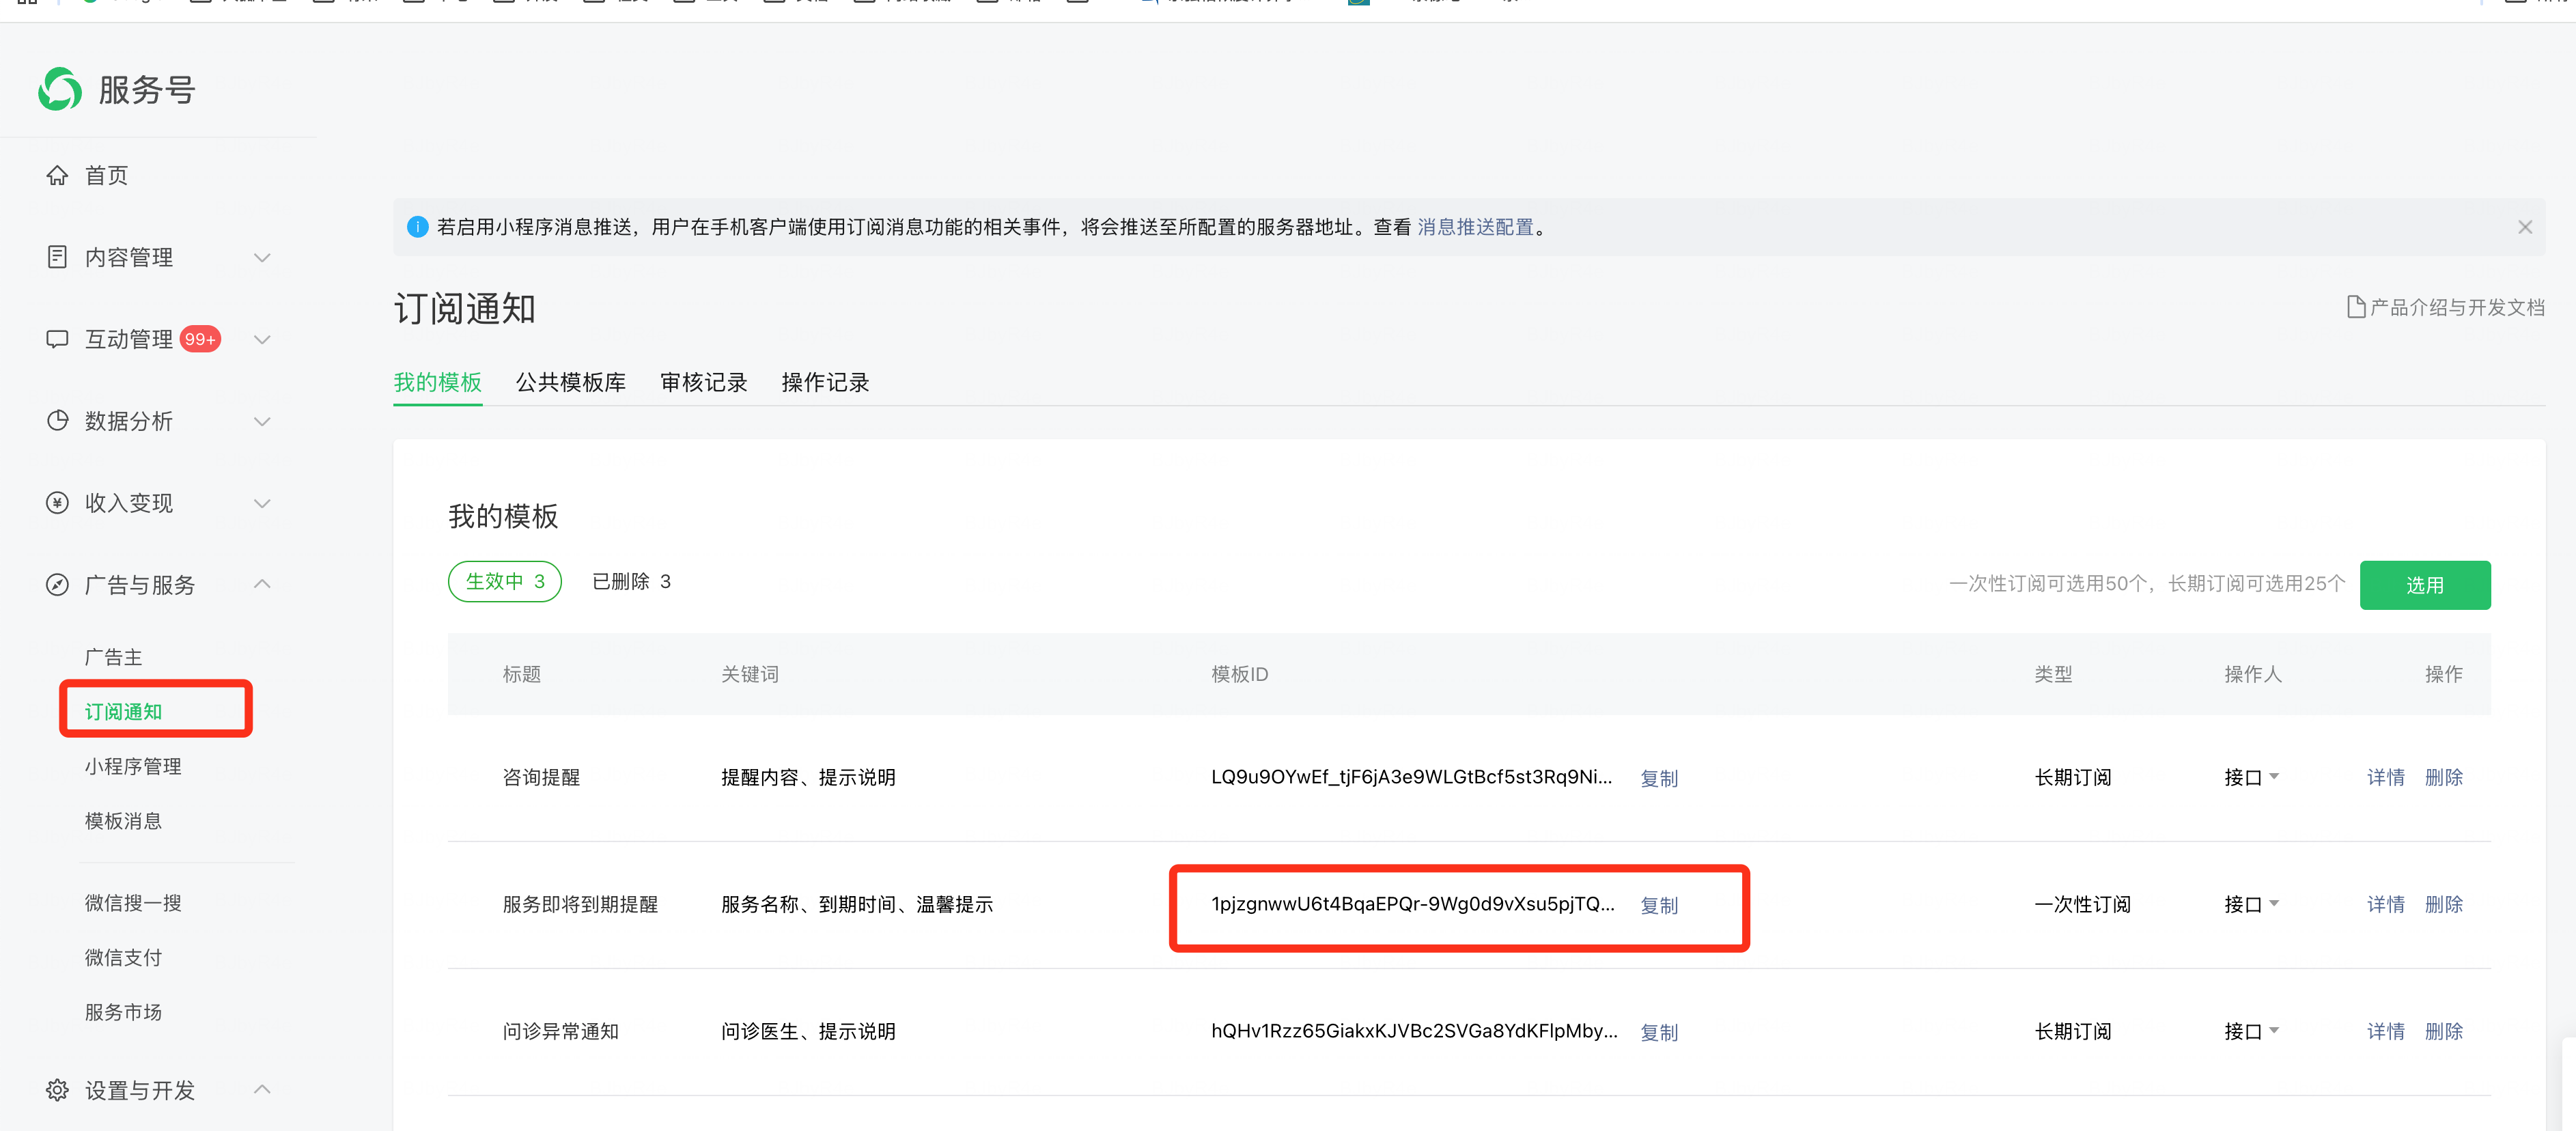Click the 广告与服务 compass icon
Viewport: 2576px width, 1131px height.
tap(57, 585)
